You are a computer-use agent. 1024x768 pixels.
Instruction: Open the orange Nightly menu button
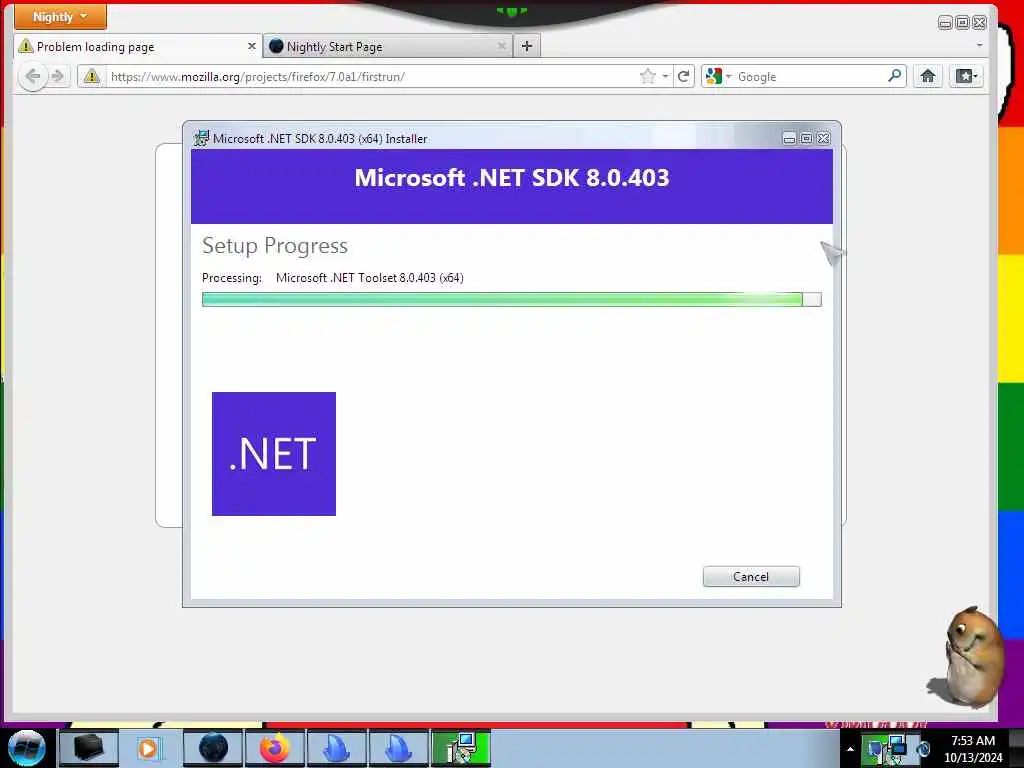tap(60, 16)
